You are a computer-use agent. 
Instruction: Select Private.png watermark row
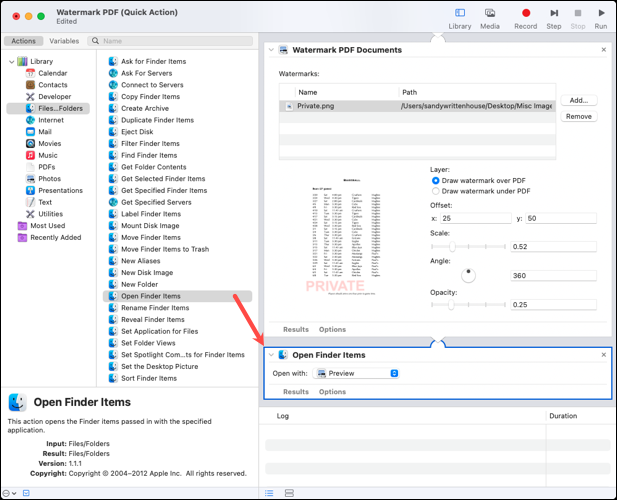417,106
